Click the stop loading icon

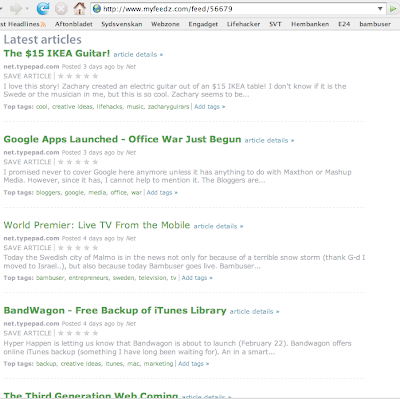(61, 9)
